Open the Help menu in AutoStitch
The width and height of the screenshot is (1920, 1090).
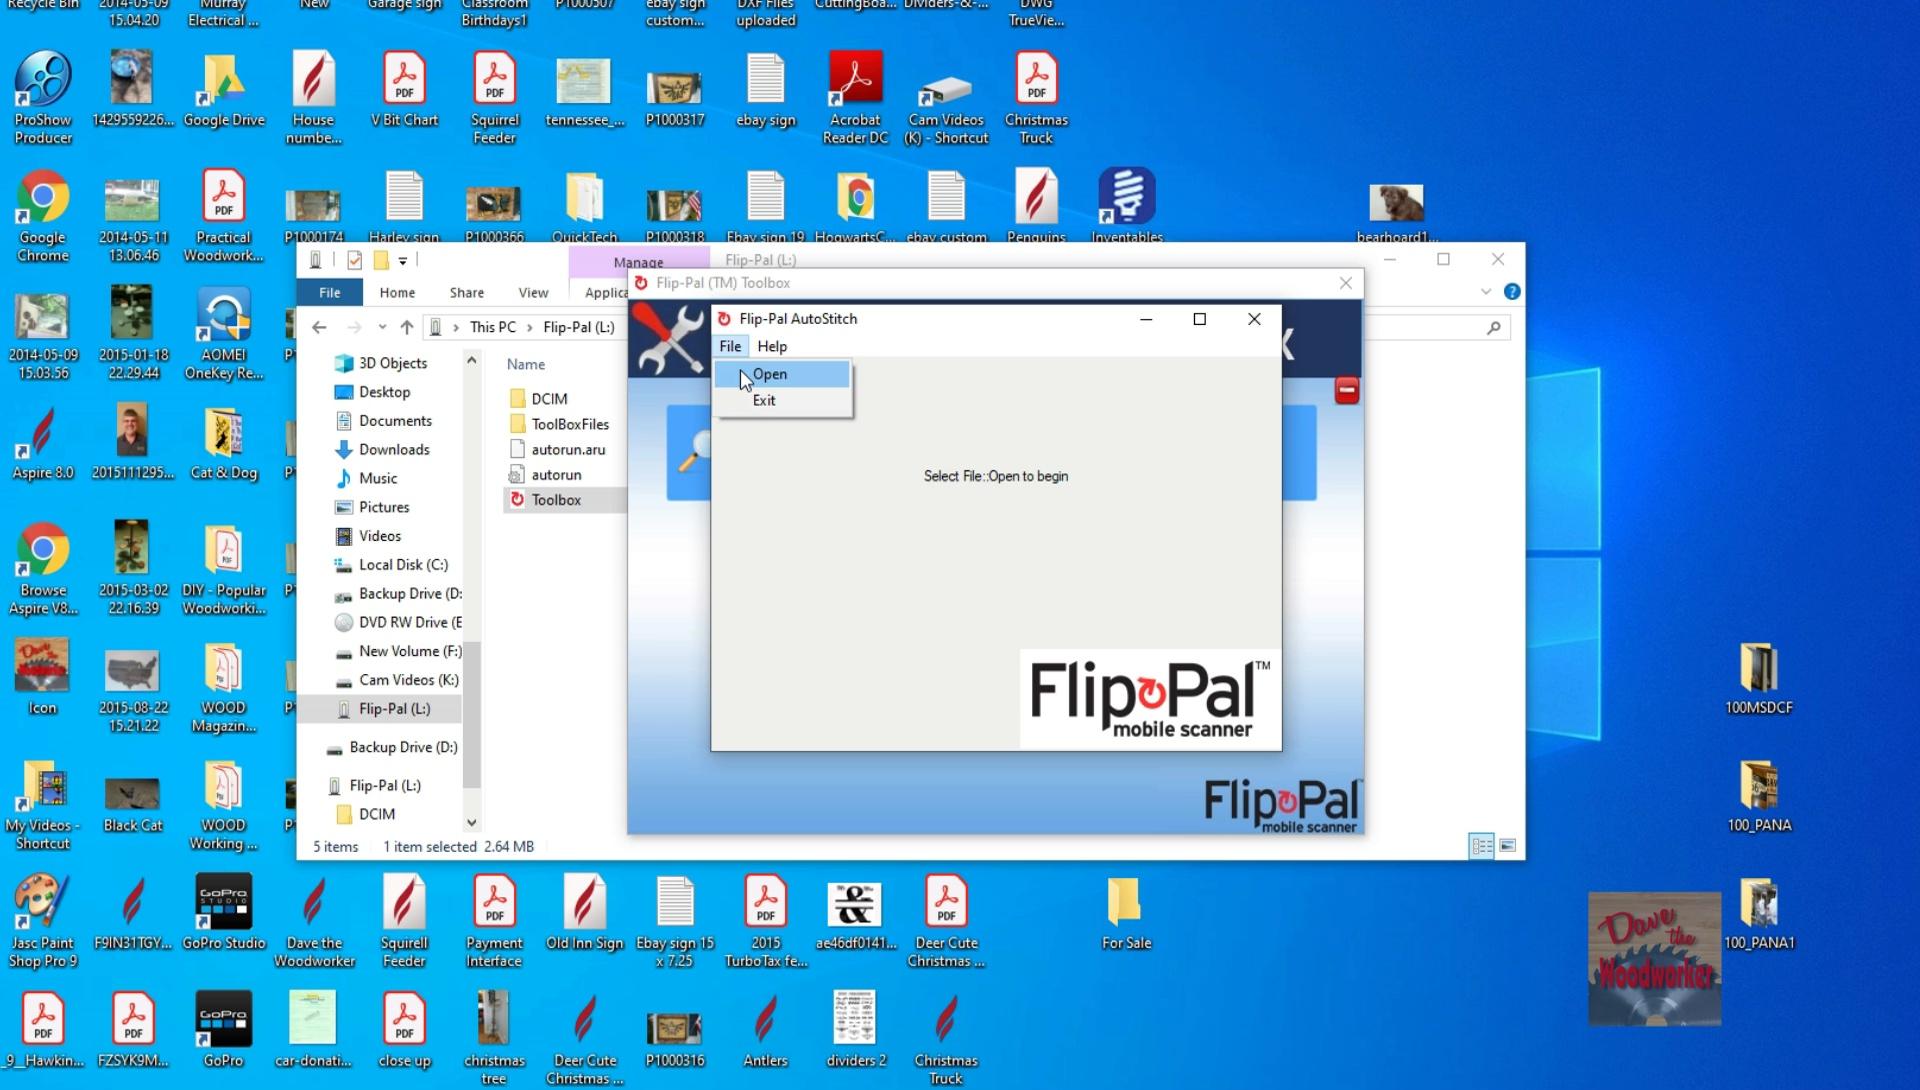point(772,346)
